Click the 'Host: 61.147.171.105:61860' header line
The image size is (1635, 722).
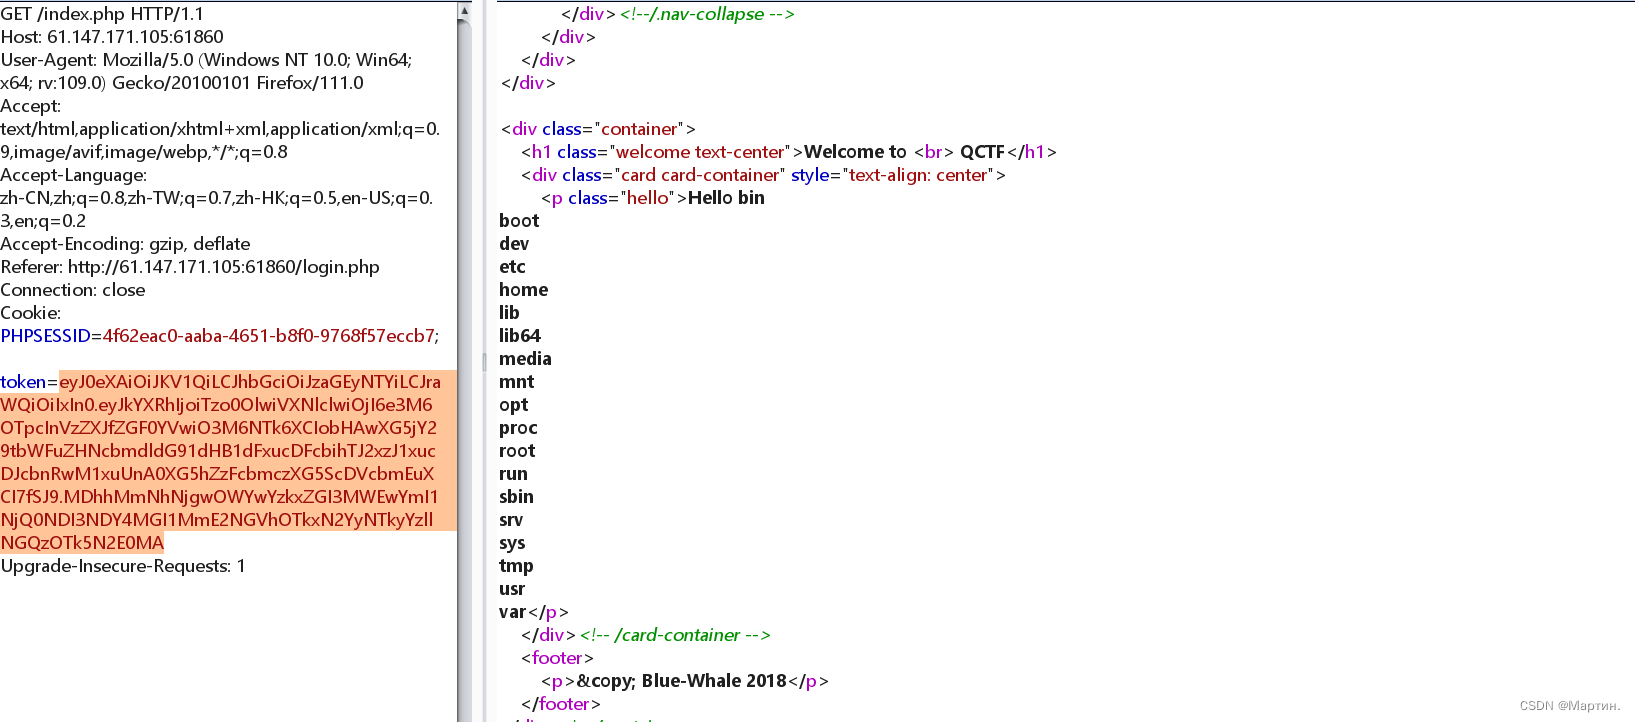tap(112, 37)
